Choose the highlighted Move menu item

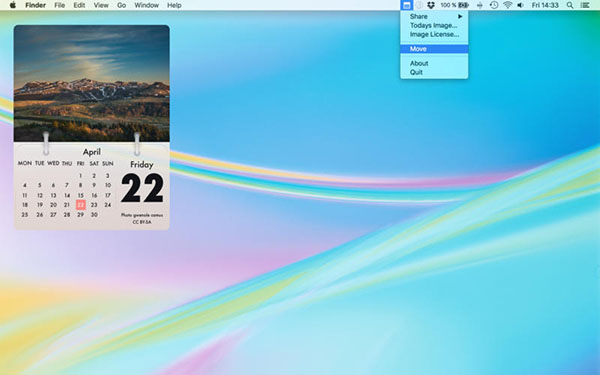tap(434, 49)
